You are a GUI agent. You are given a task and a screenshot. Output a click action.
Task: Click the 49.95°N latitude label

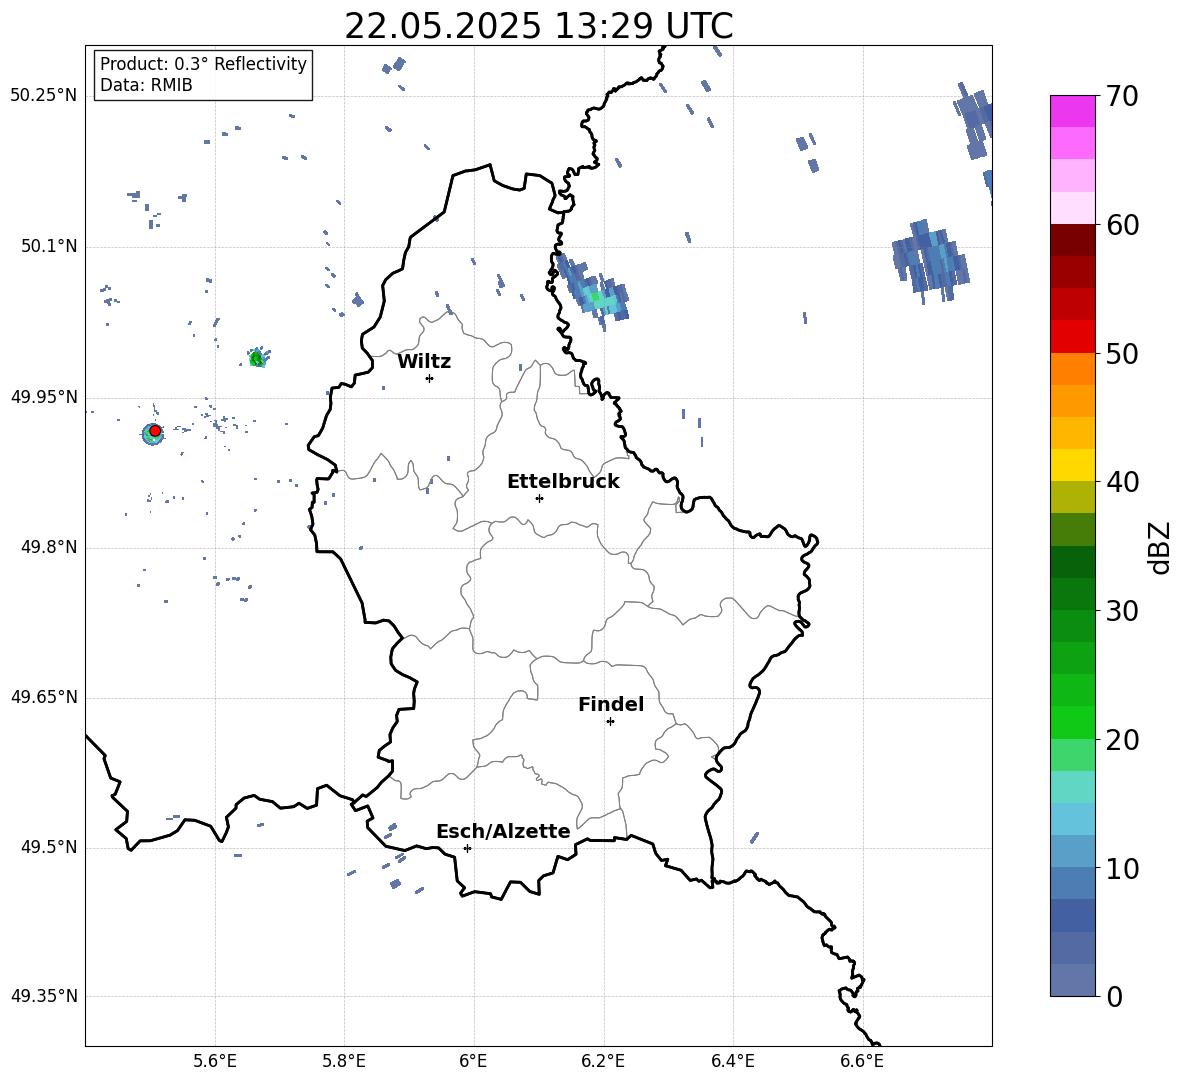44,397
